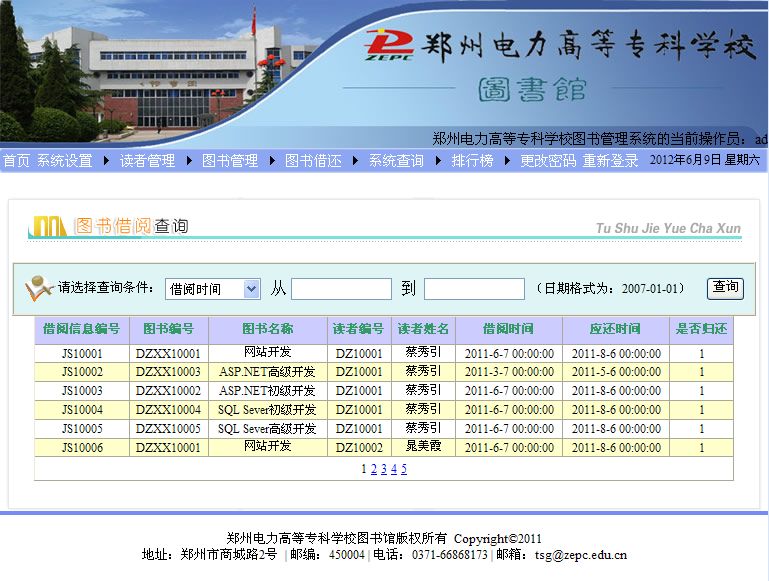Image resolution: width=769 pixels, height=581 pixels.
Task: Open the 系统设置 menu
Action: click(65, 160)
